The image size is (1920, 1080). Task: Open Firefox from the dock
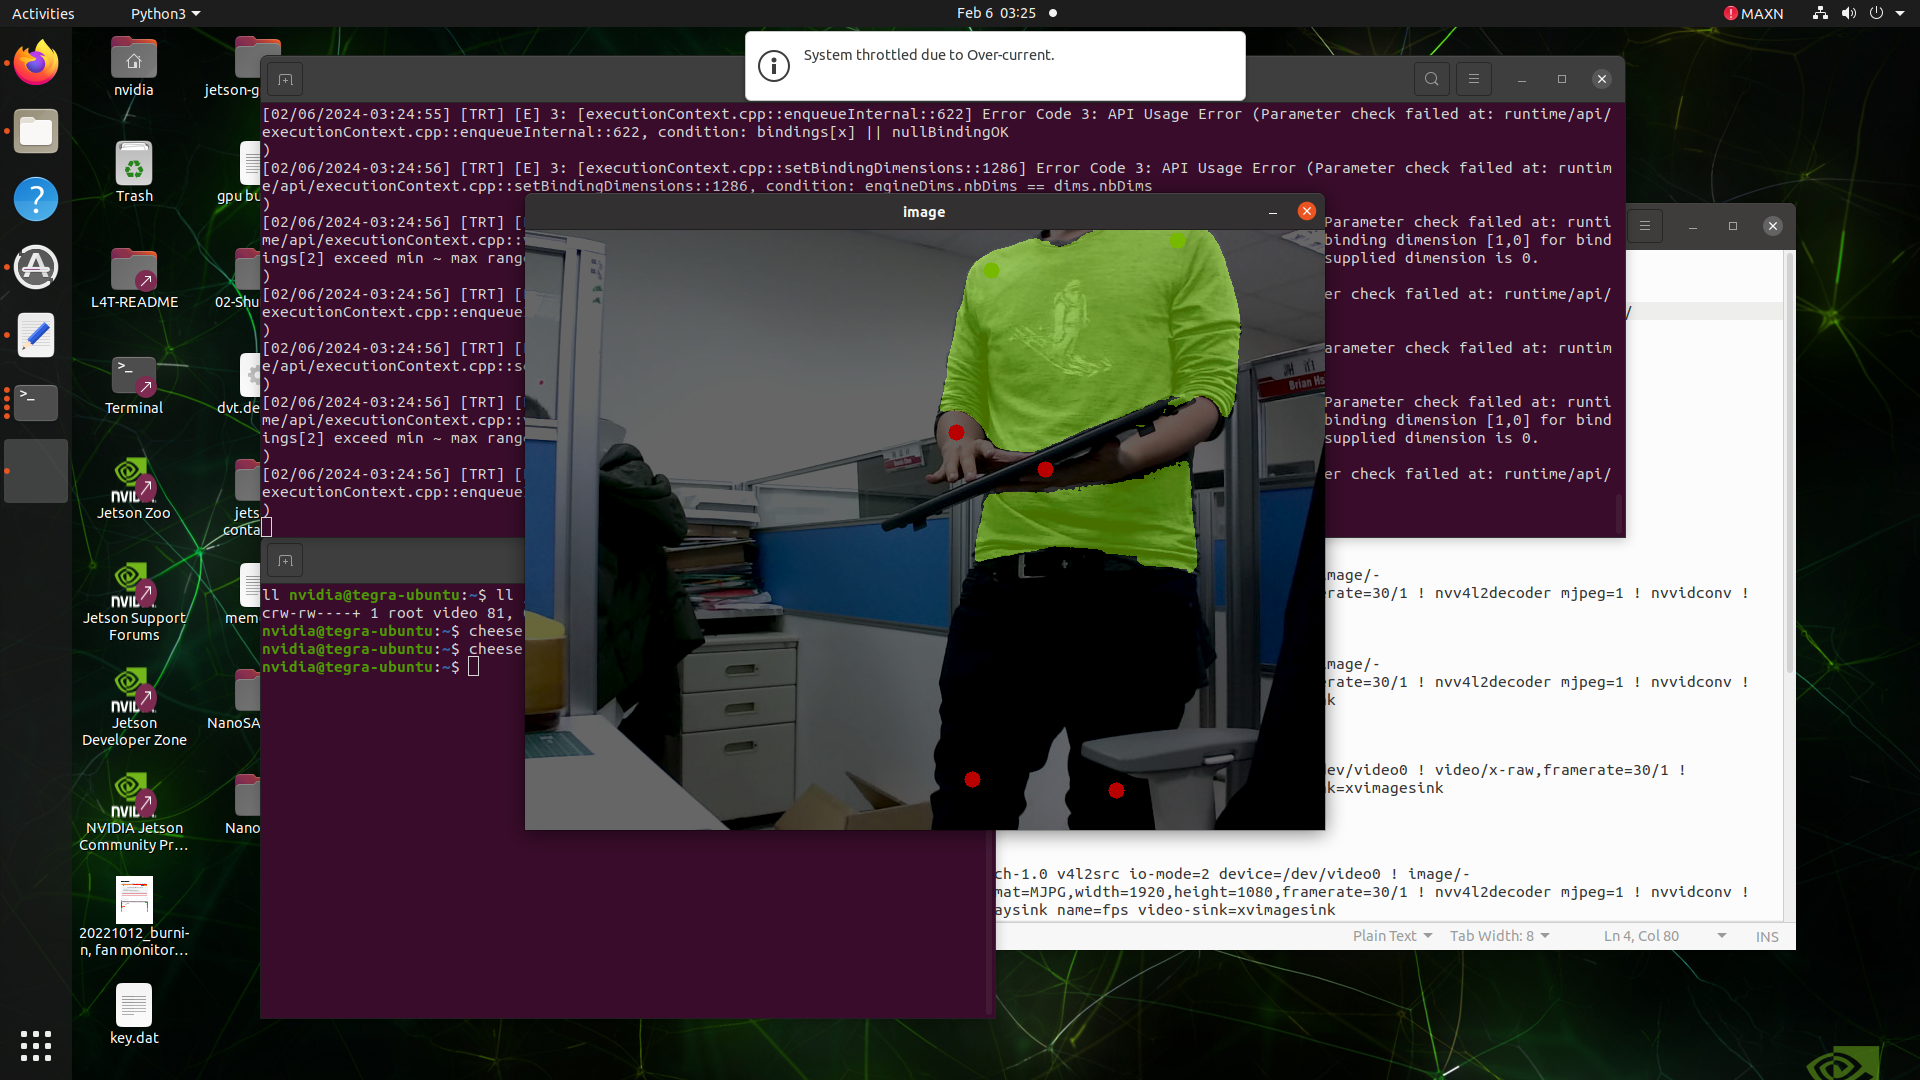click(x=36, y=64)
